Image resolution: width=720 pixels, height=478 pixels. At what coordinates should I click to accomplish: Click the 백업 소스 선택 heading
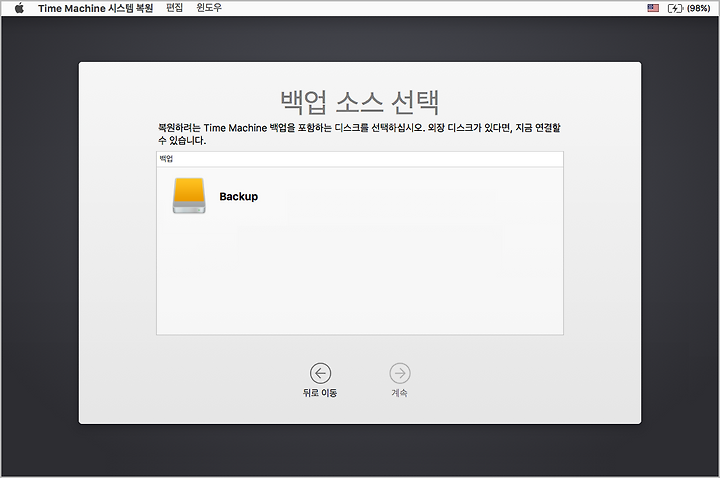click(360, 102)
